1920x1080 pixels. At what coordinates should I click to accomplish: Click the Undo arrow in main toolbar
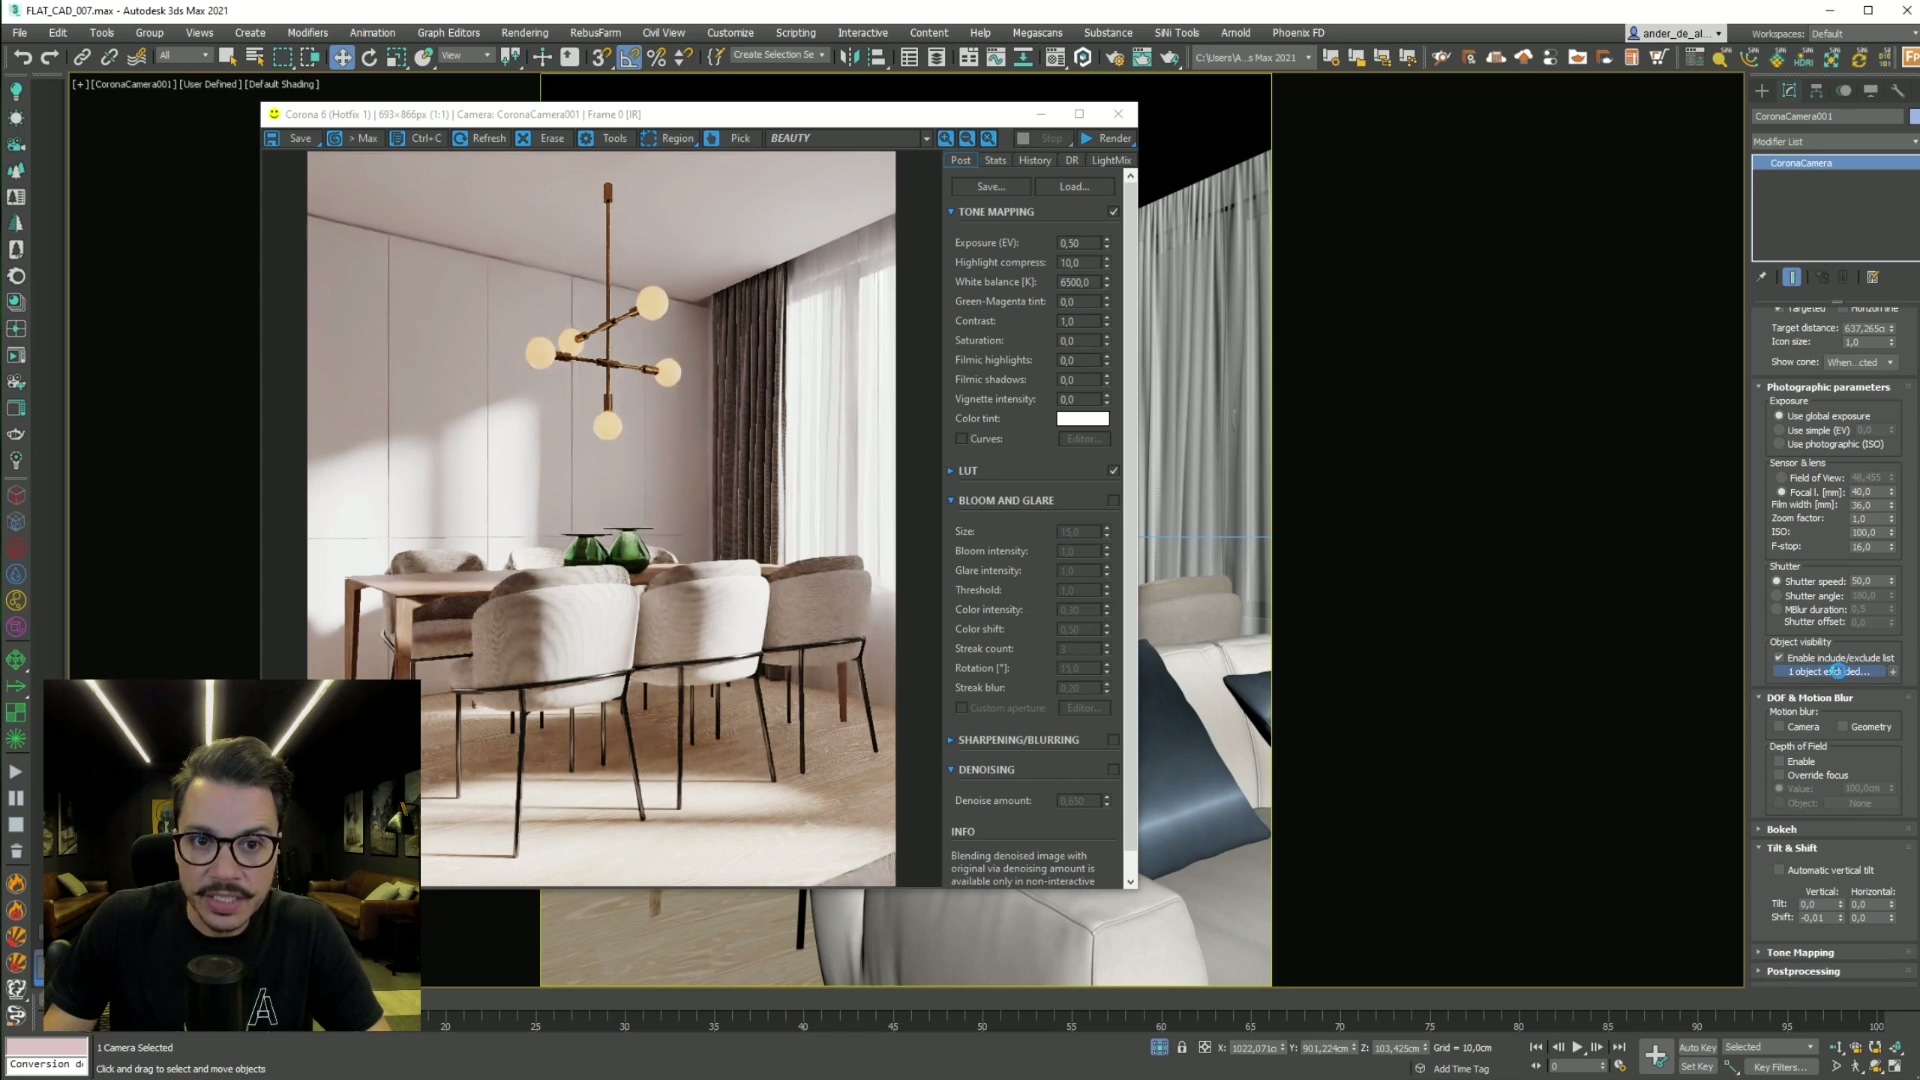coord(22,57)
